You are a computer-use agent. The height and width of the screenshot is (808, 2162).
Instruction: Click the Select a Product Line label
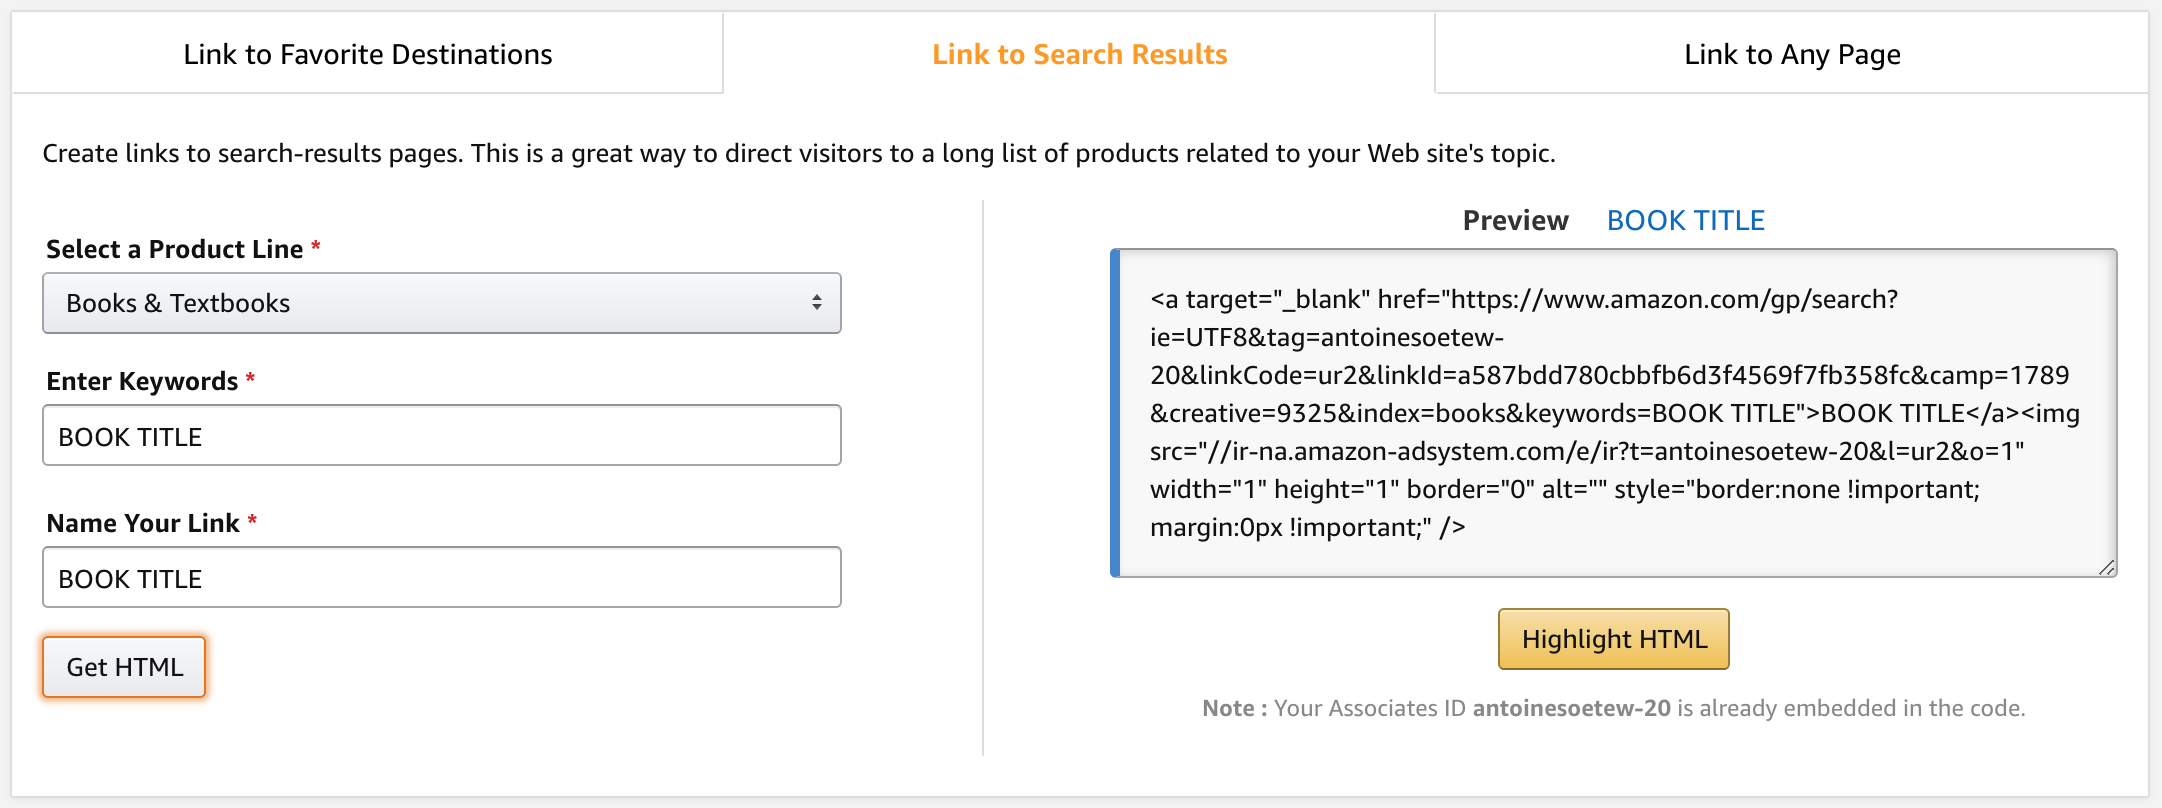[175, 249]
